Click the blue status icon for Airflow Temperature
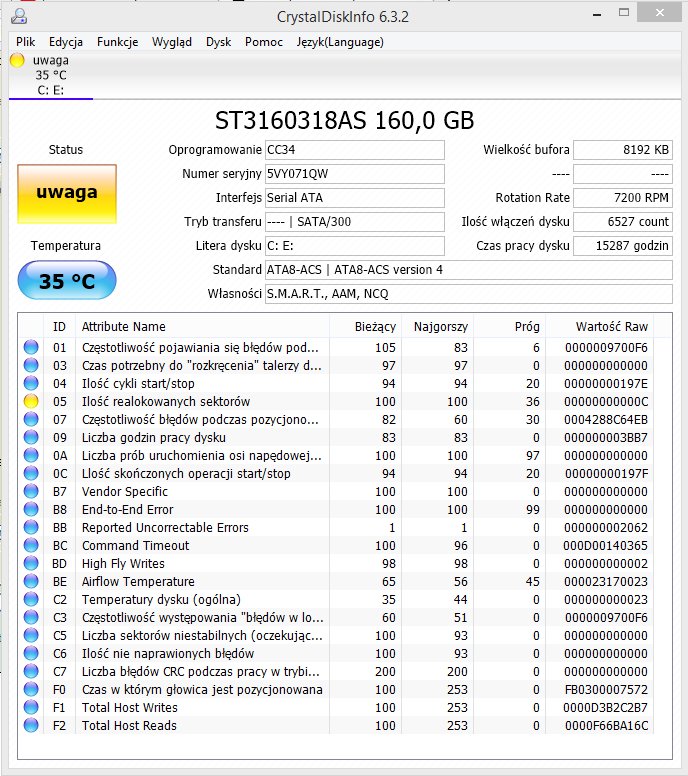 point(31,582)
